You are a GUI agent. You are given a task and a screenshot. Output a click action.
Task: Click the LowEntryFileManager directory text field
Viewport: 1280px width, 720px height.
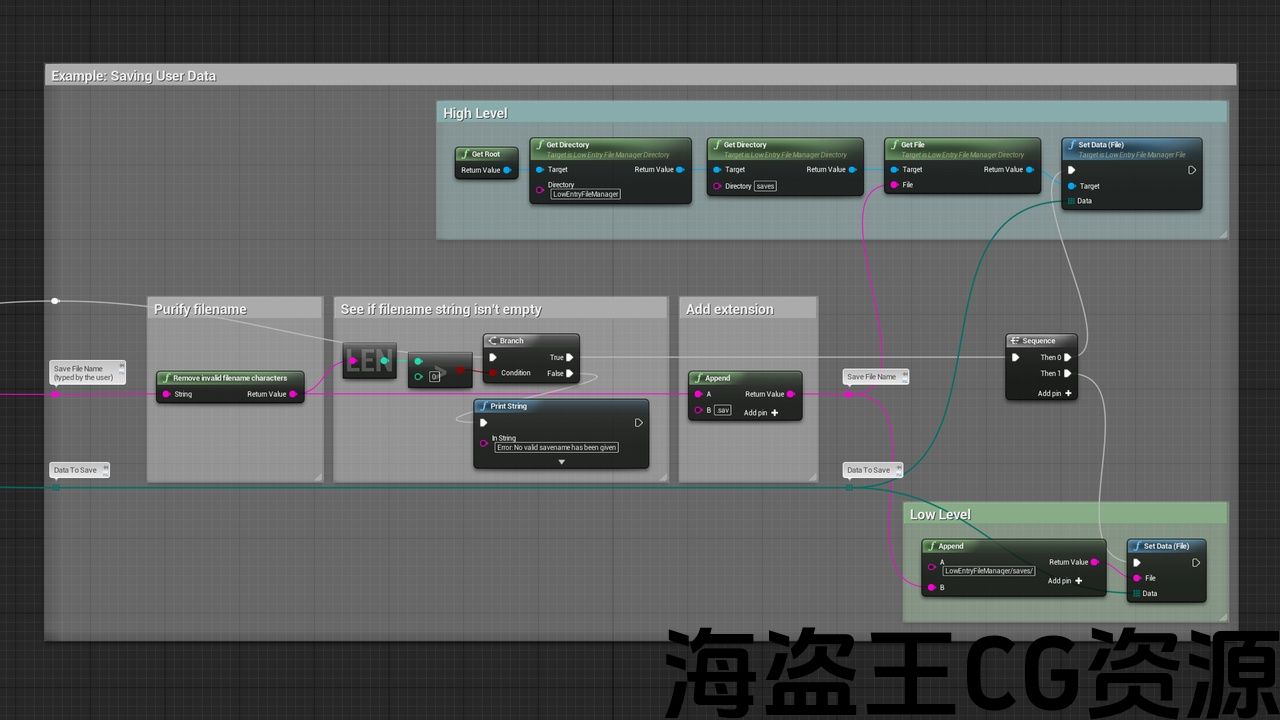pyautogui.click(x=586, y=194)
